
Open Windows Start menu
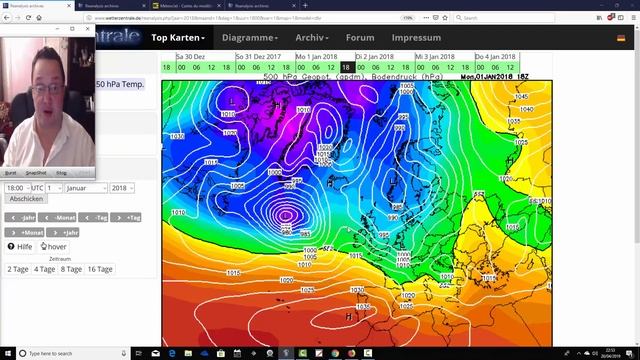coord(8,353)
